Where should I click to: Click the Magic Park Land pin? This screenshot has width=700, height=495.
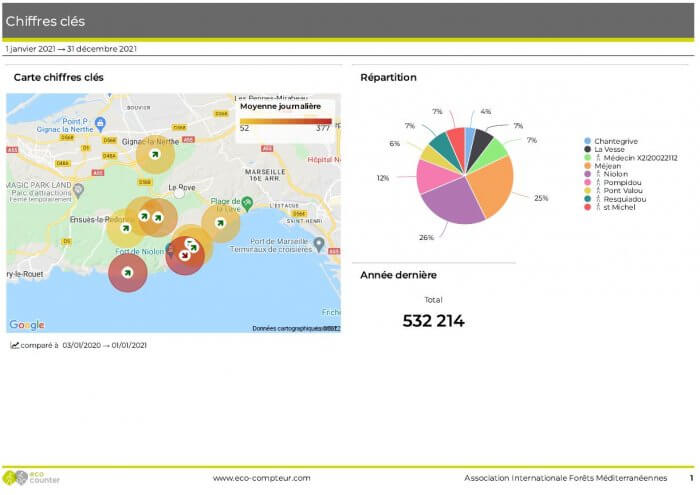pos(79,191)
